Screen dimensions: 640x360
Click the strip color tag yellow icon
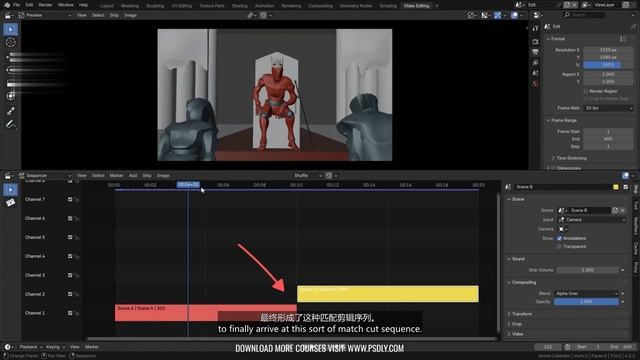tap(616, 187)
